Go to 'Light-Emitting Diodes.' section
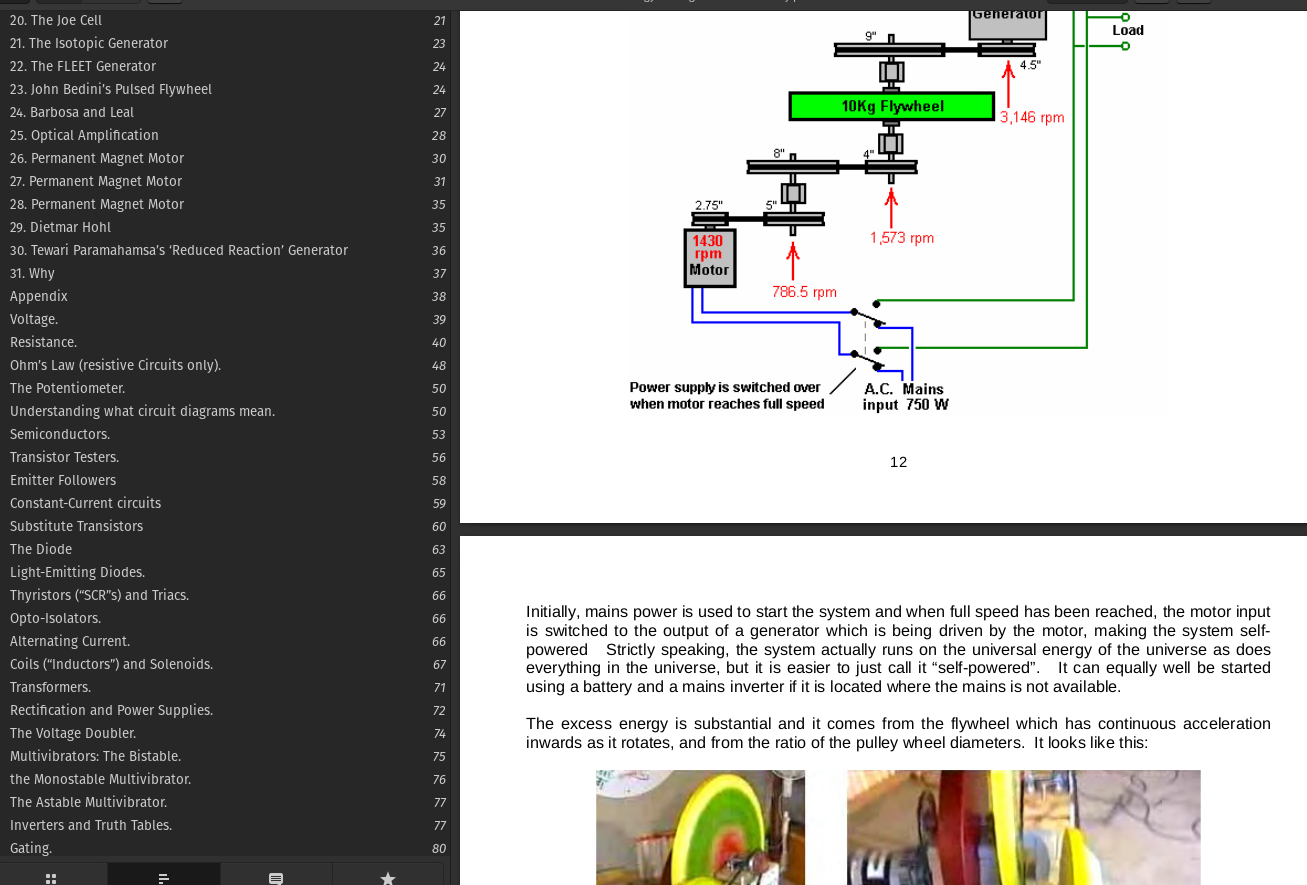Screen dimensions: 1307x885 click(77, 572)
